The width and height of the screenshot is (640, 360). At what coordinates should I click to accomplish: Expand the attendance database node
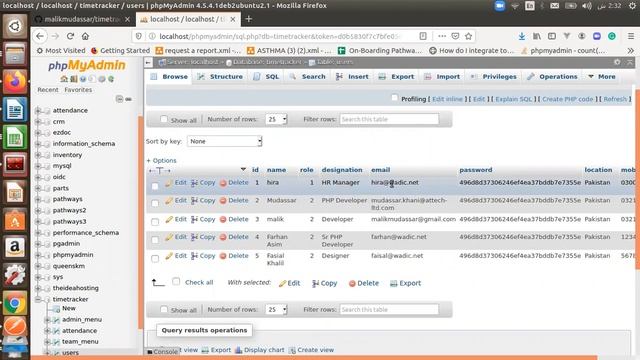click(38, 110)
